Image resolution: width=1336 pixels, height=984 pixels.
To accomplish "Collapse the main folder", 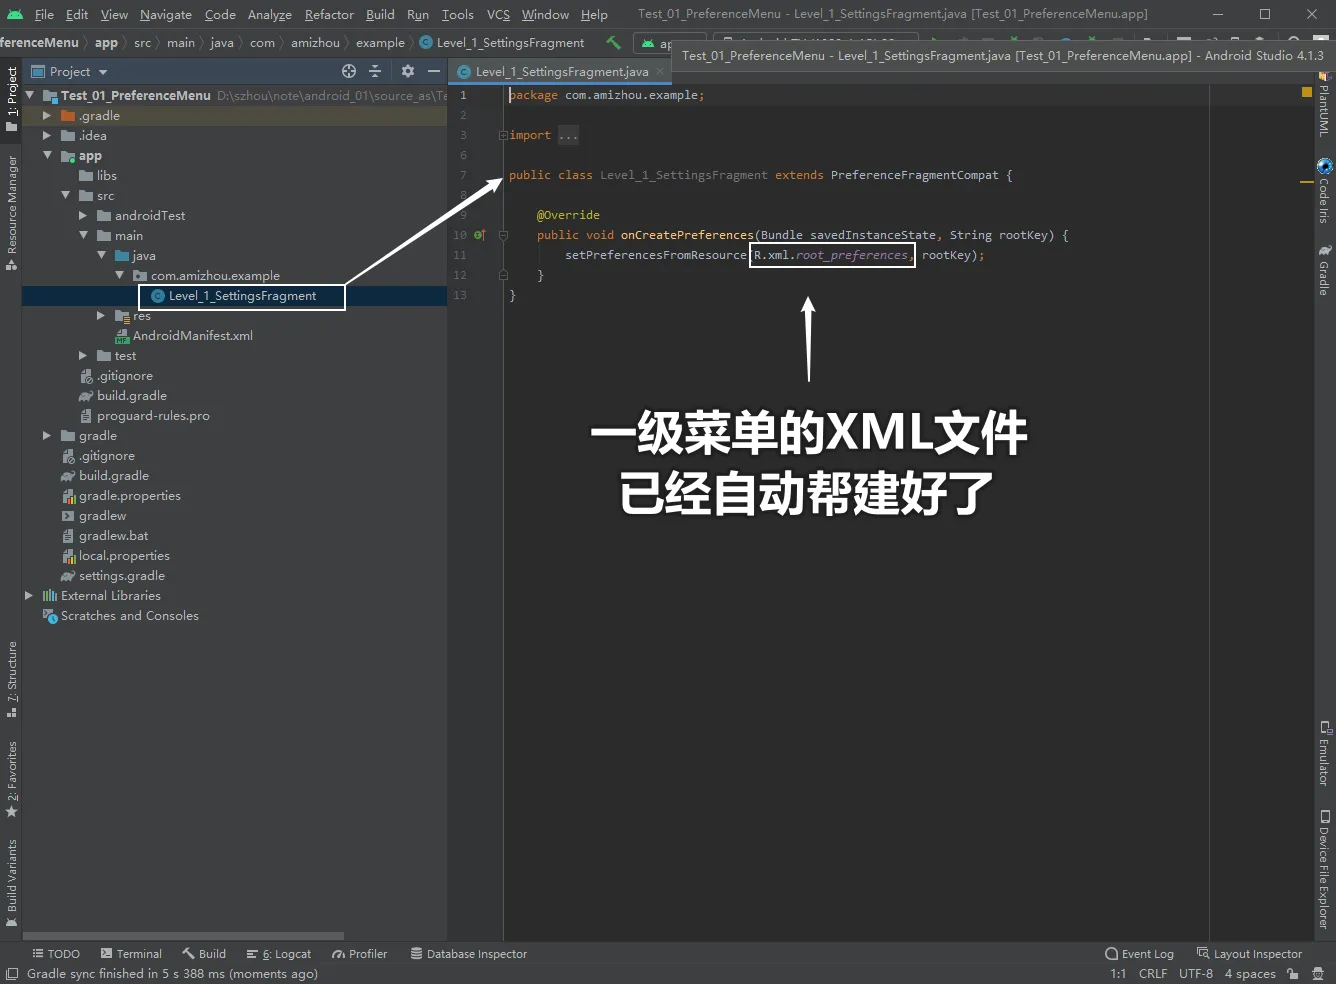I will [x=83, y=235].
